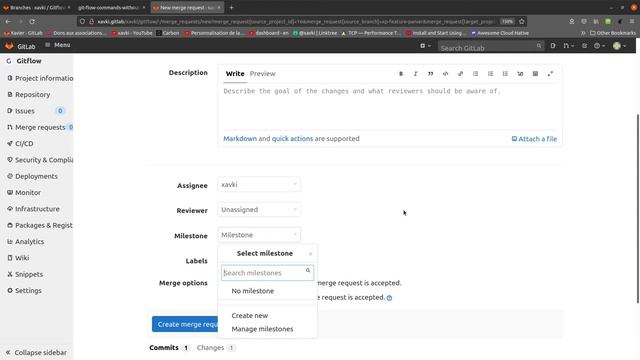Open CI/CD in sidebar

click(20, 144)
